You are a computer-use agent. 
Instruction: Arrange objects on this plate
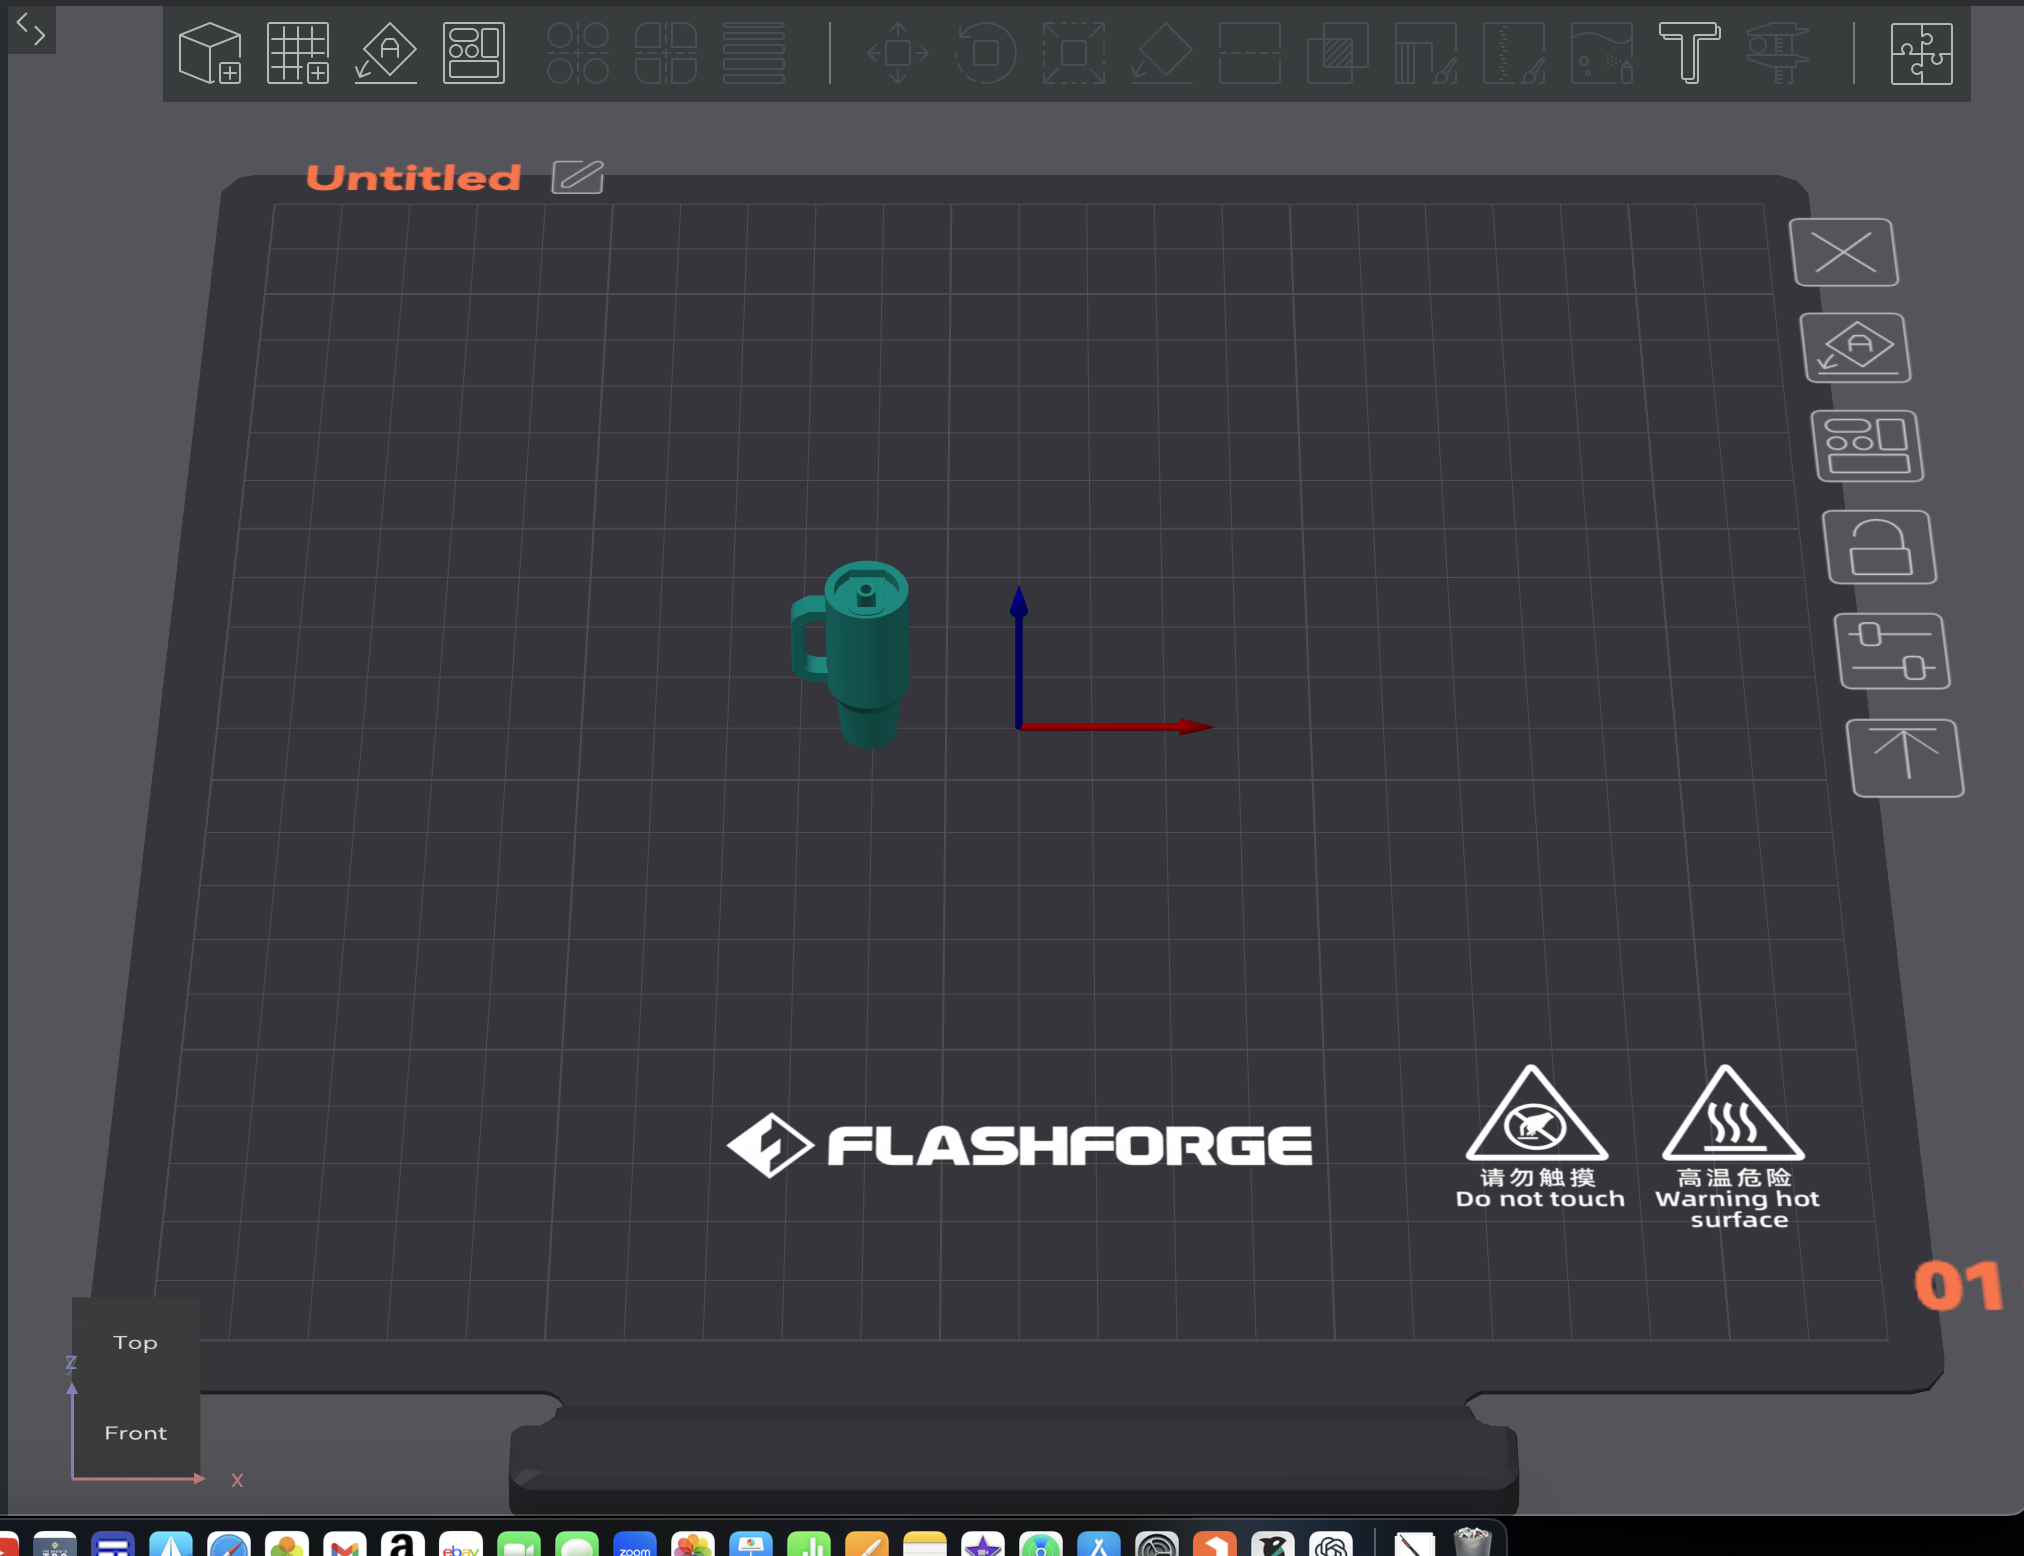[x=1867, y=446]
